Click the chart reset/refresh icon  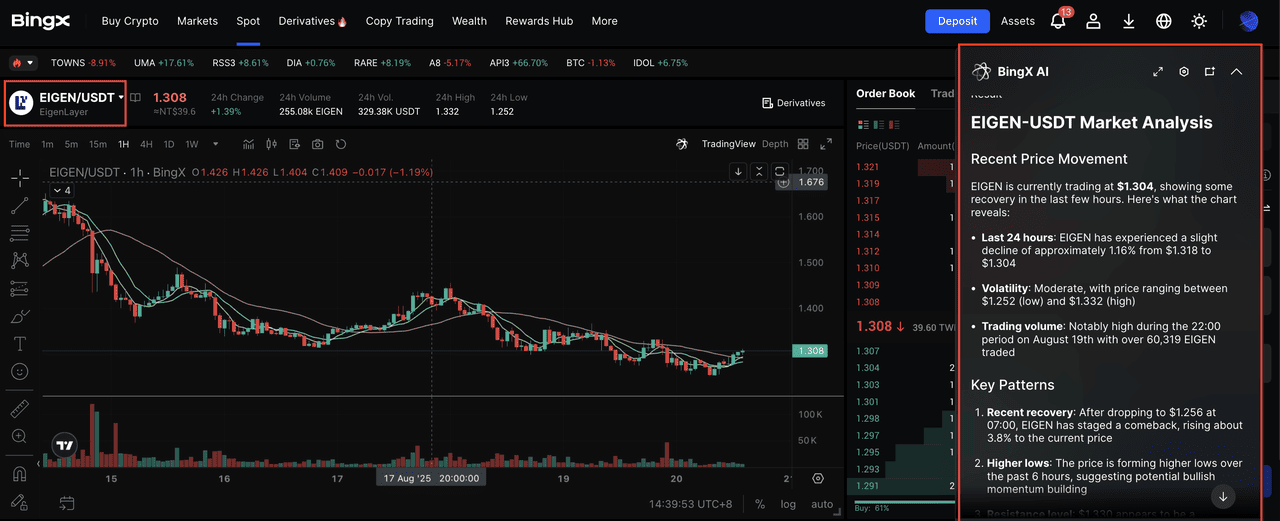point(341,144)
